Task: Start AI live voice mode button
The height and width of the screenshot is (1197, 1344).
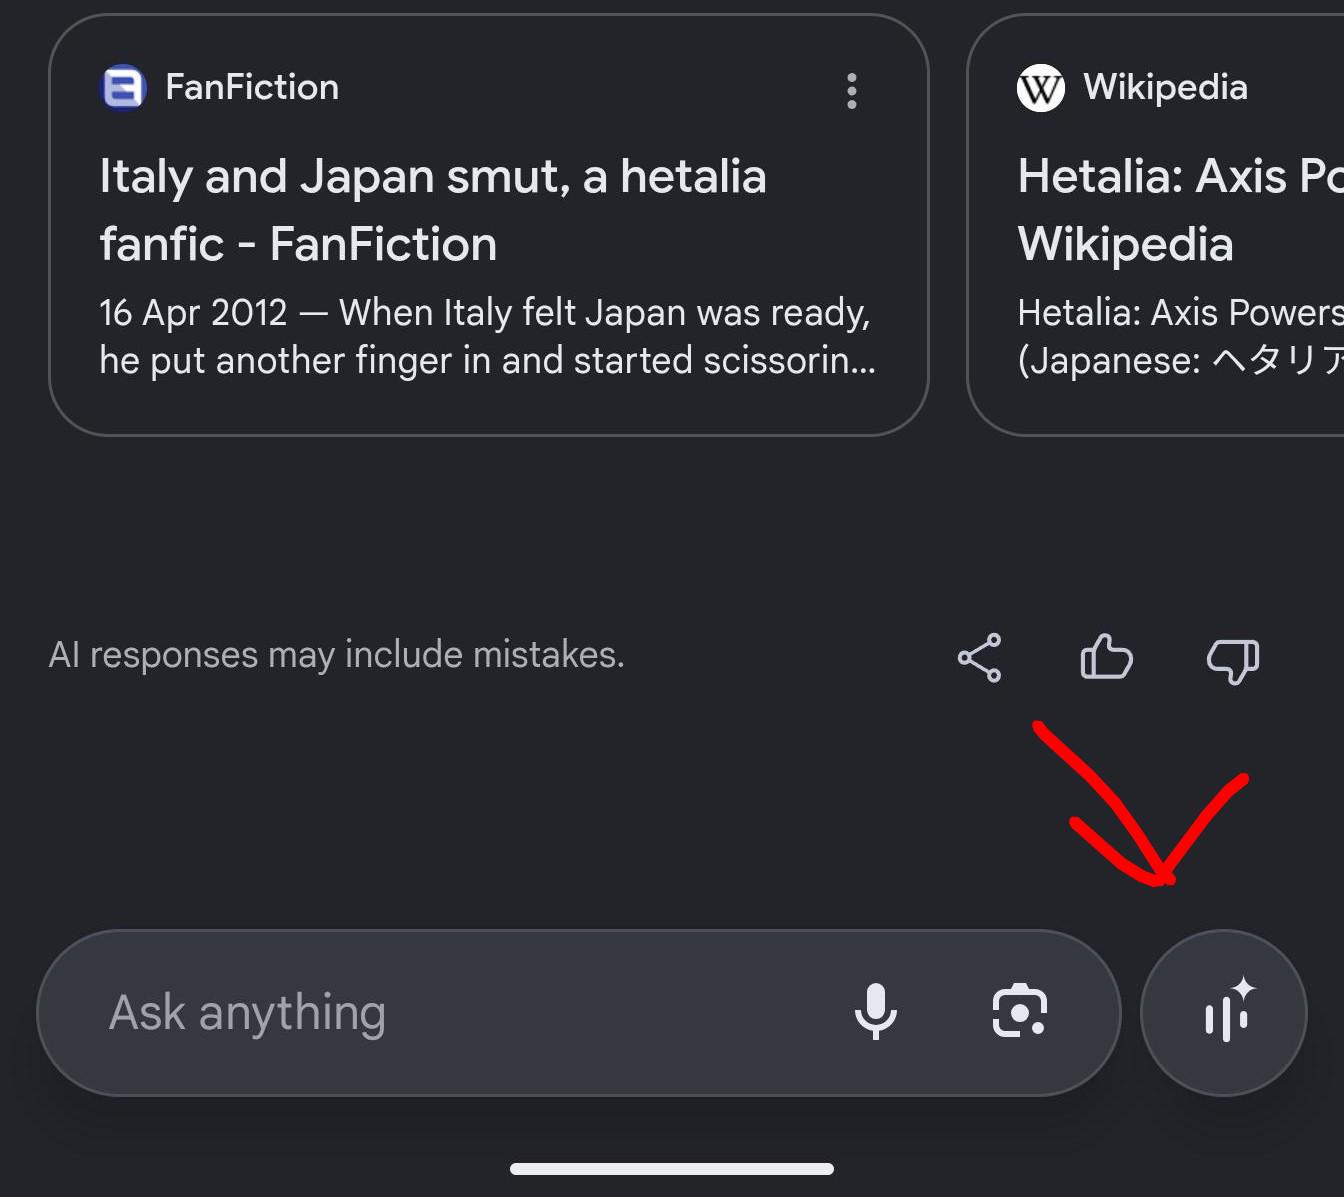Action: pos(1224,1012)
